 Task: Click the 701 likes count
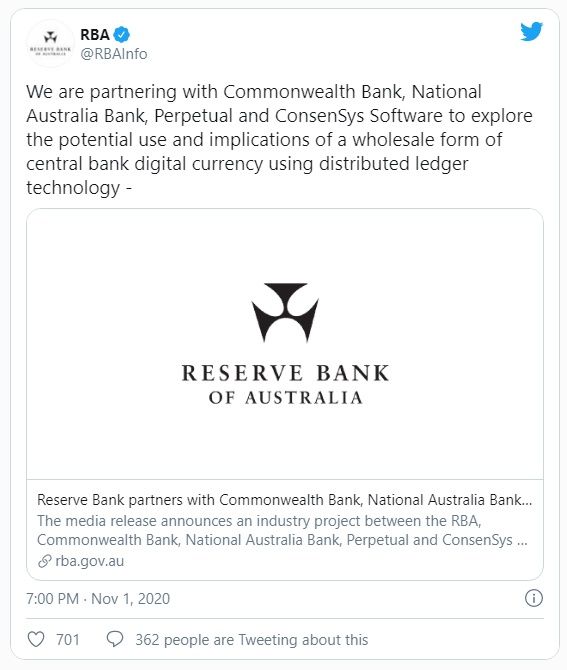(x=68, y=640)
